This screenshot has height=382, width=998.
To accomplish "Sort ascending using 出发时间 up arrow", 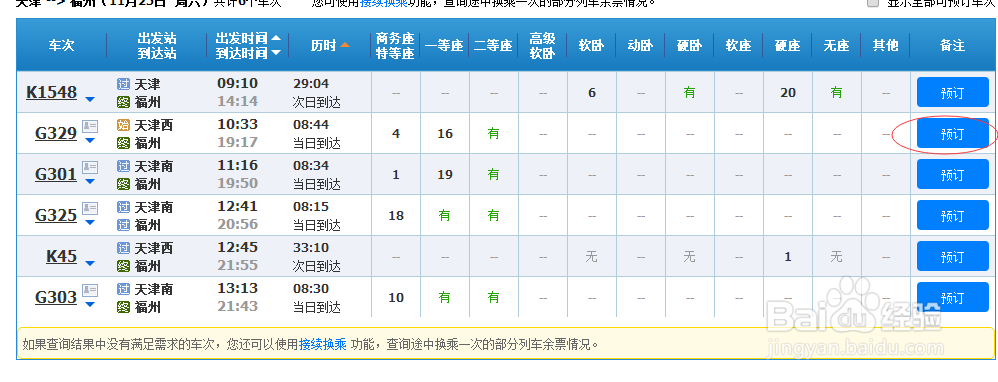I will (276, 38).
